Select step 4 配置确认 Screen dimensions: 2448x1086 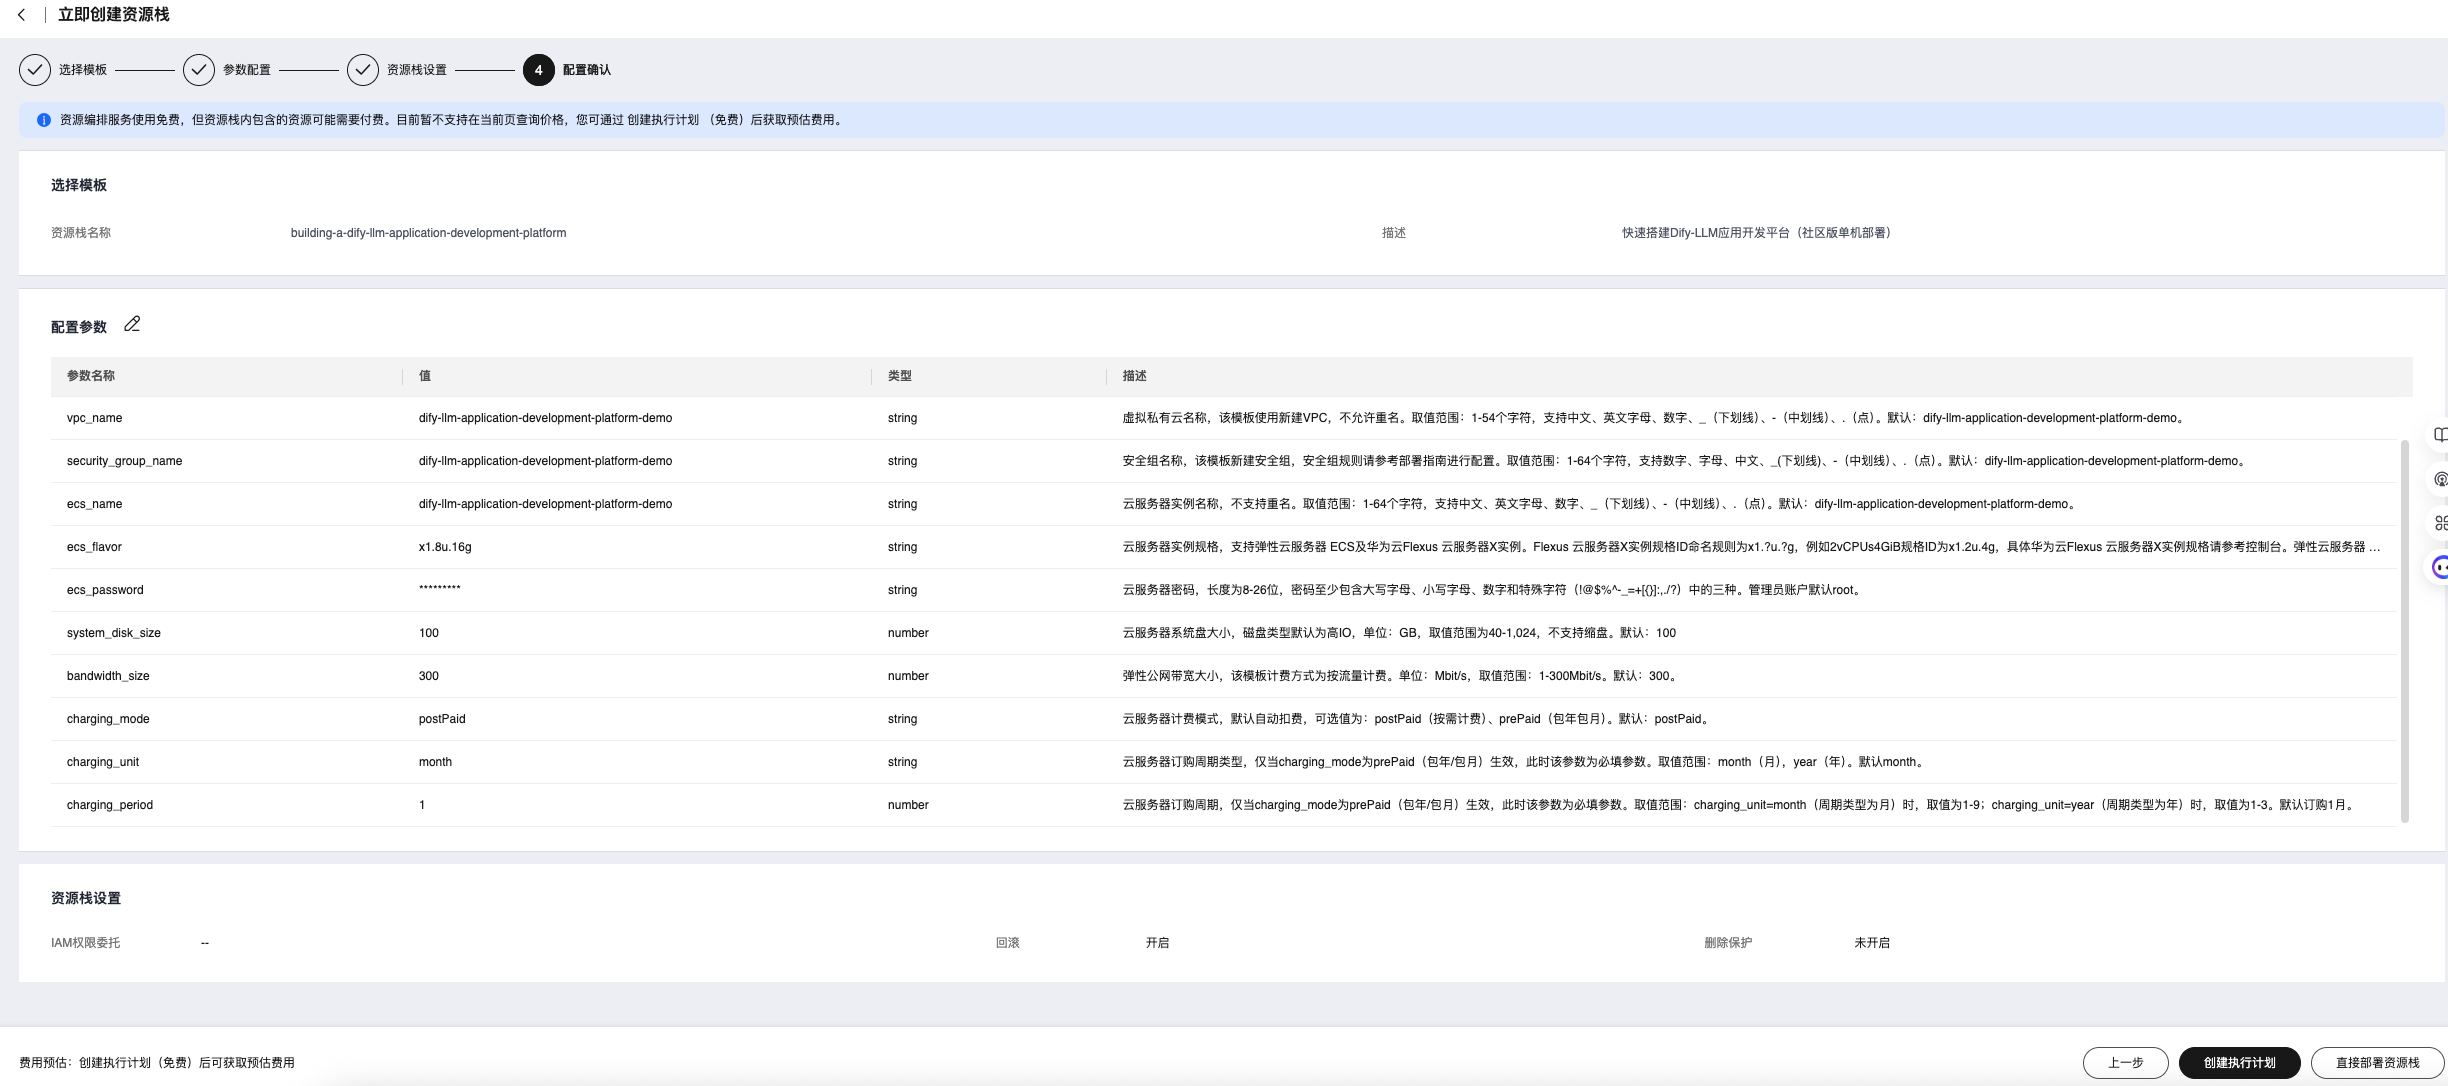point(539,70)
